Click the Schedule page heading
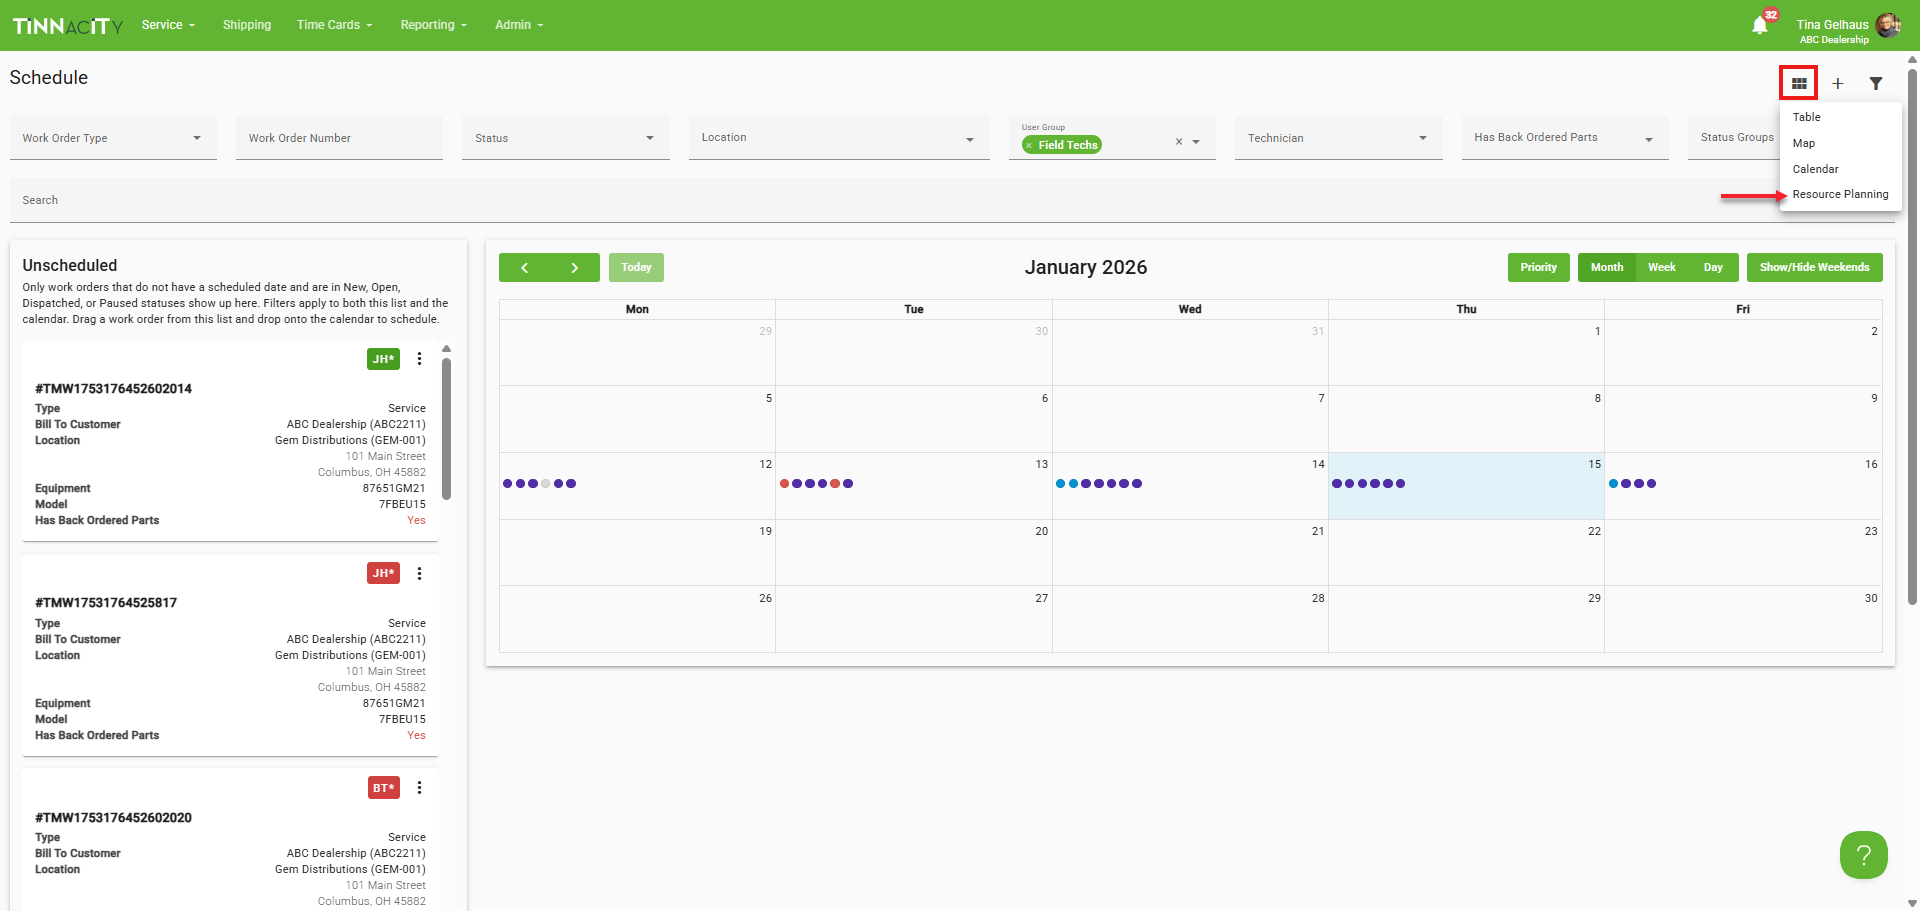 pyautogui.click(x=49, y=78)
